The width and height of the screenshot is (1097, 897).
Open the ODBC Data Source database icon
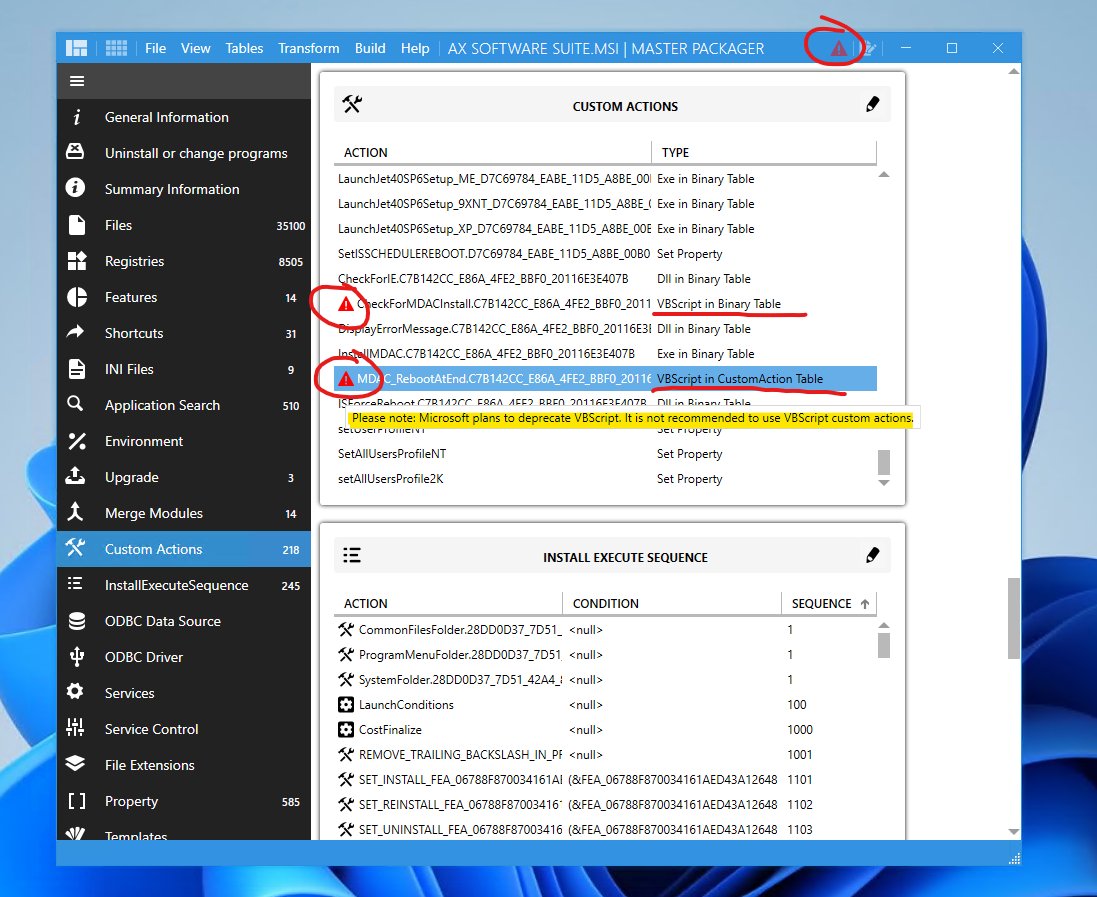(x=76, y=621)
